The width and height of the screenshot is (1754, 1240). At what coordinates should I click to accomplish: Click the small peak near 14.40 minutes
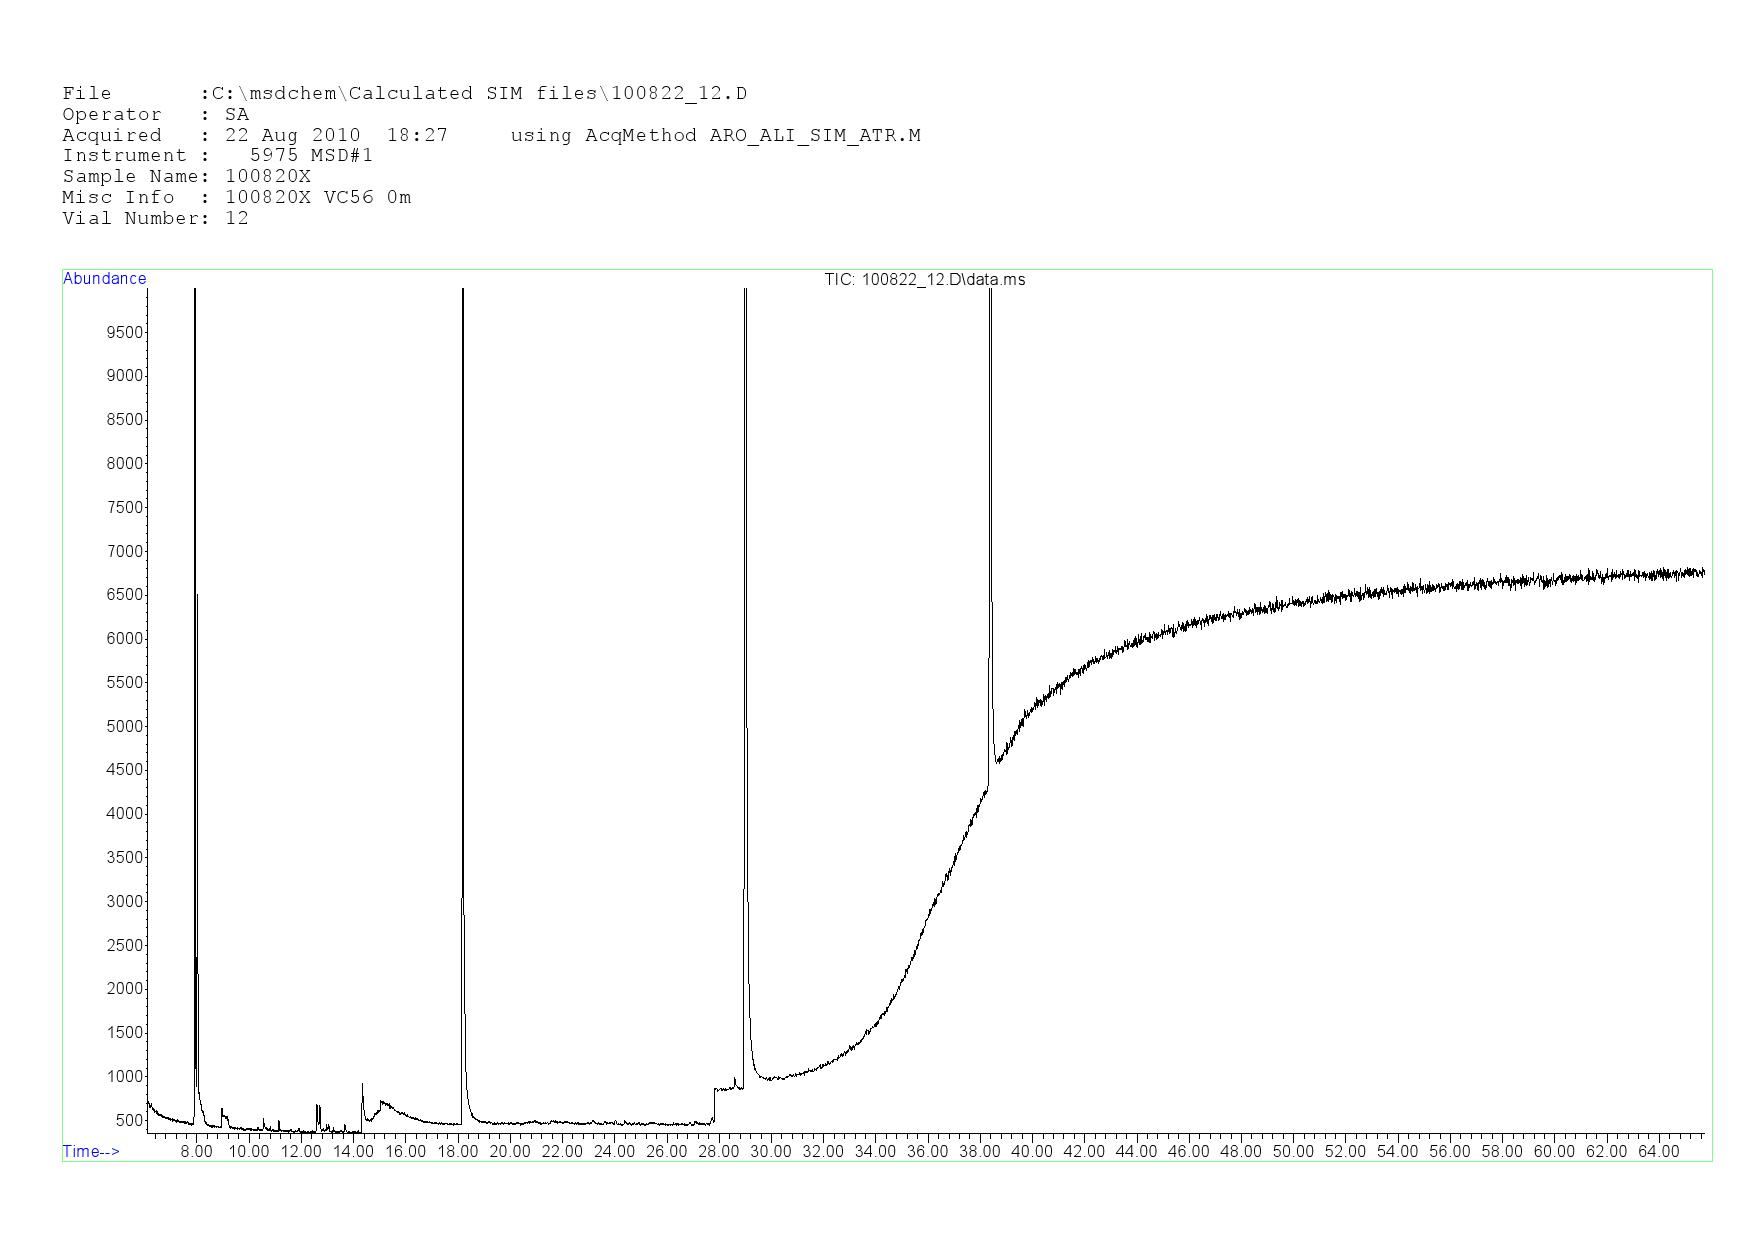point(362,1090)
